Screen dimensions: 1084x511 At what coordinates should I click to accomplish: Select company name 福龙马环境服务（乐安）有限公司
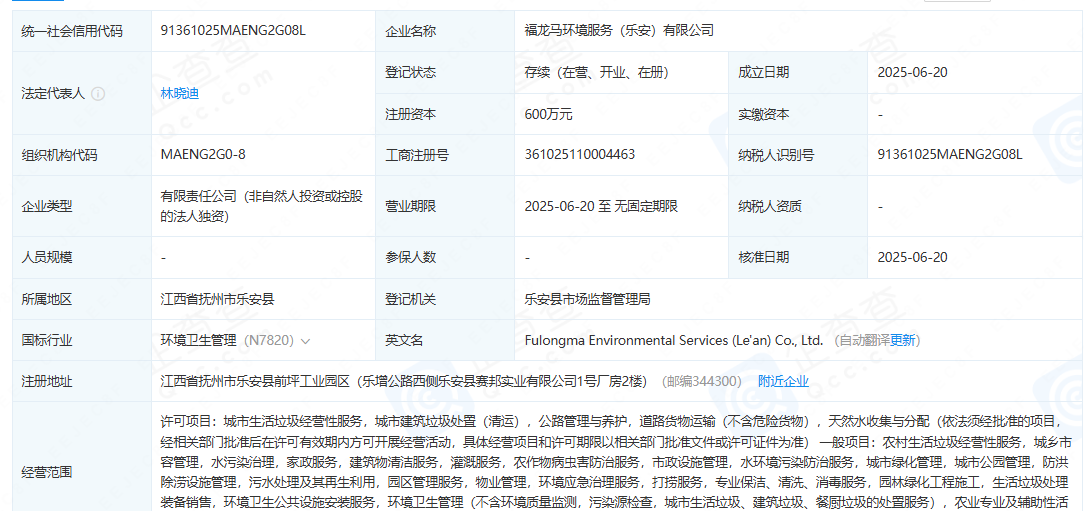[619, 30]
